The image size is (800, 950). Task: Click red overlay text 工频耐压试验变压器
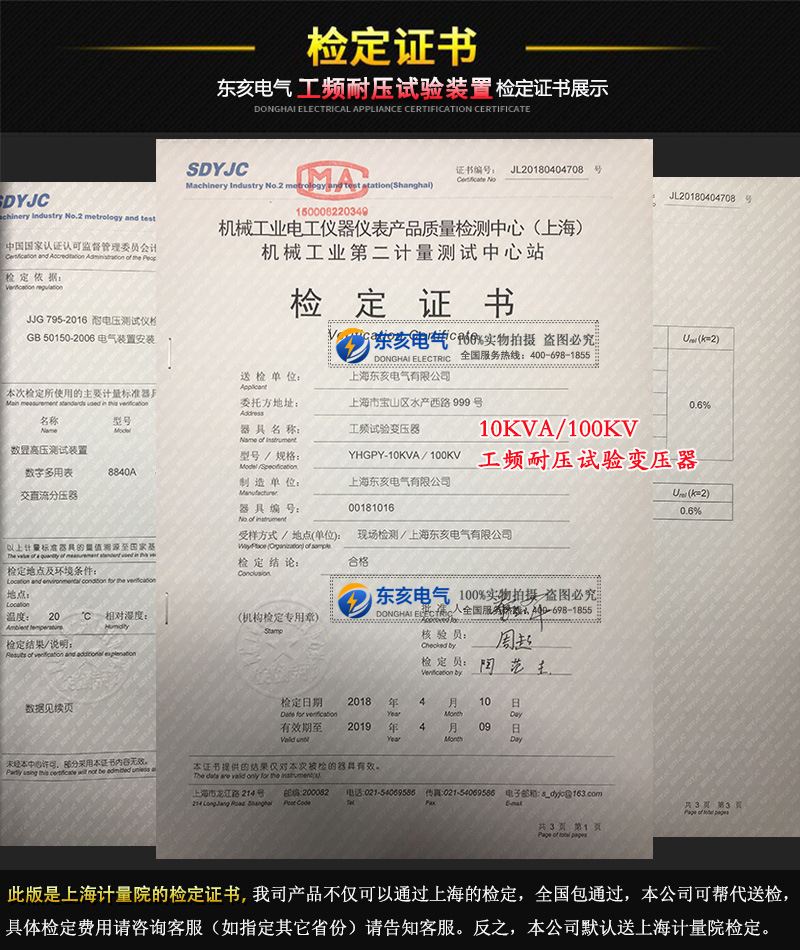point(587,460)
